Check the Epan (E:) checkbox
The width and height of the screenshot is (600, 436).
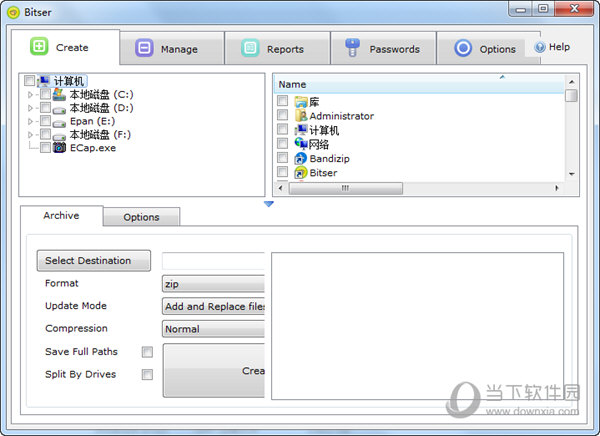[x=45, y=121]
